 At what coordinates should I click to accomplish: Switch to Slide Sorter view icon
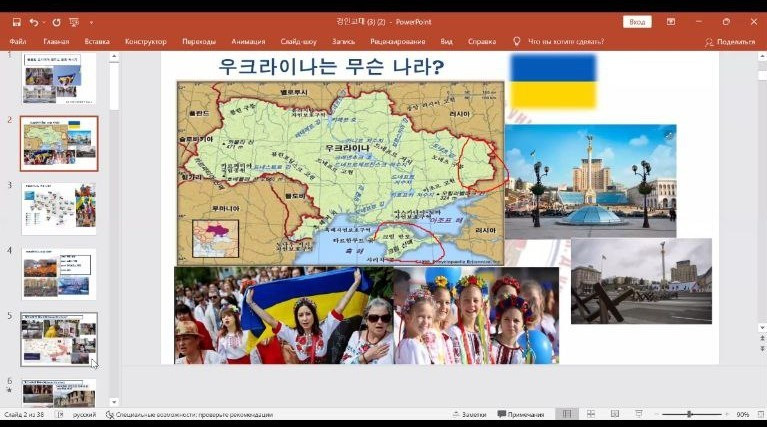click(589, 414)
